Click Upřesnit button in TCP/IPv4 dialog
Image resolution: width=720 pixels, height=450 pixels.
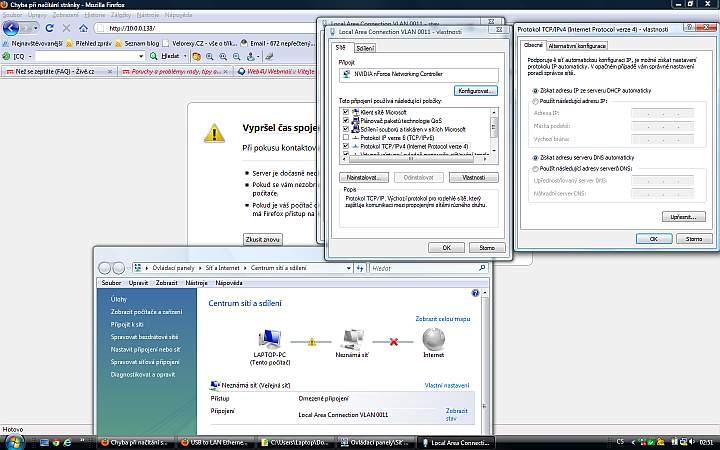[684, 217]
